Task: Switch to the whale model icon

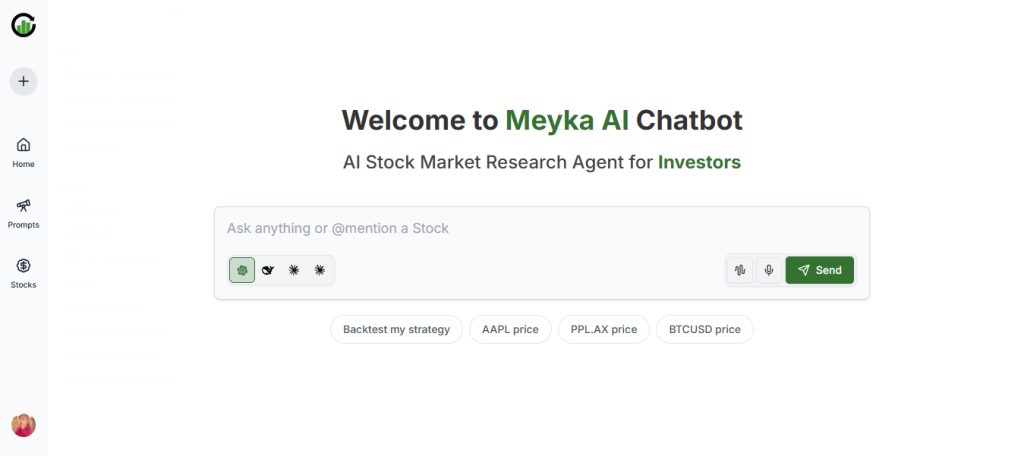Action: tap(268, 270)
